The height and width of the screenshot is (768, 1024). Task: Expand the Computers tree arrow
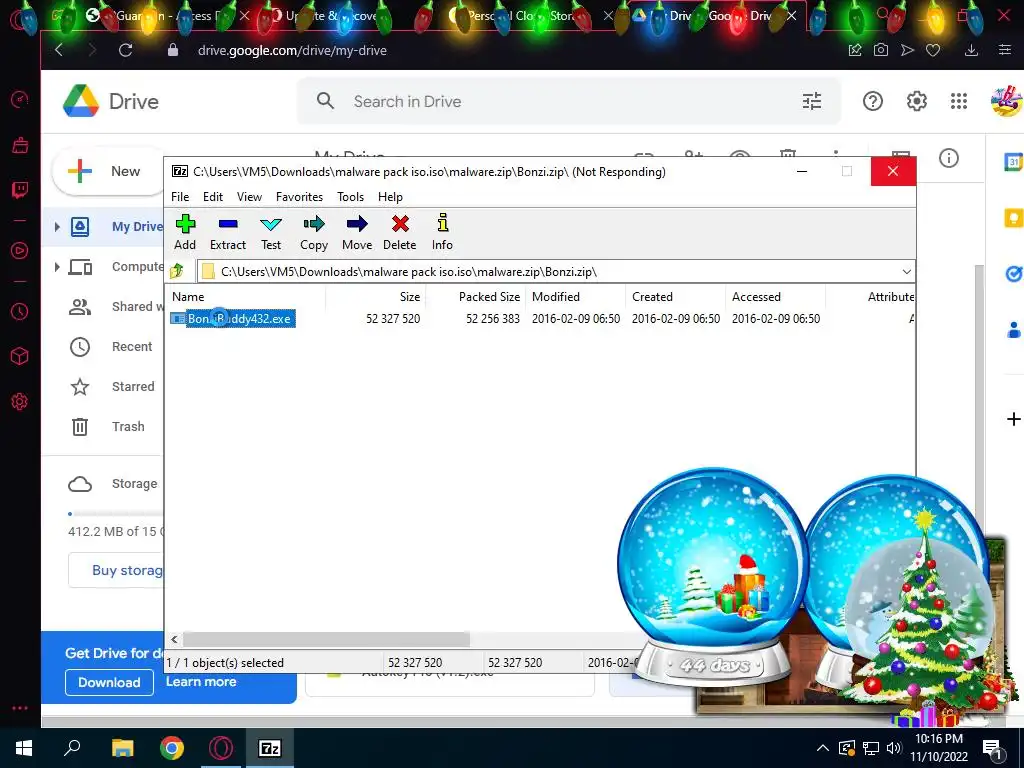[x=57, y=266]
